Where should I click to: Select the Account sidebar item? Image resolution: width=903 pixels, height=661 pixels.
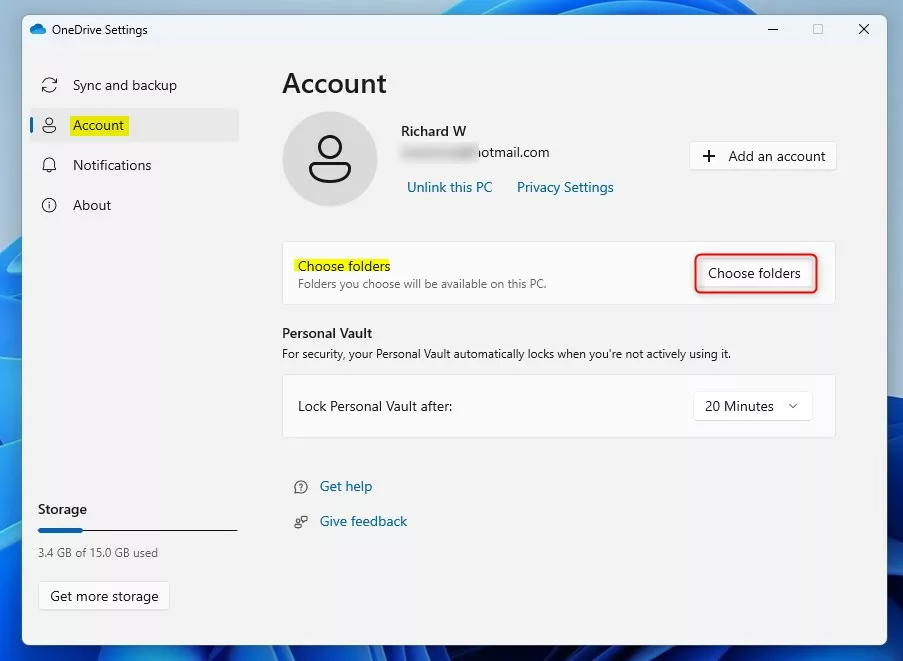coord(134,125)
